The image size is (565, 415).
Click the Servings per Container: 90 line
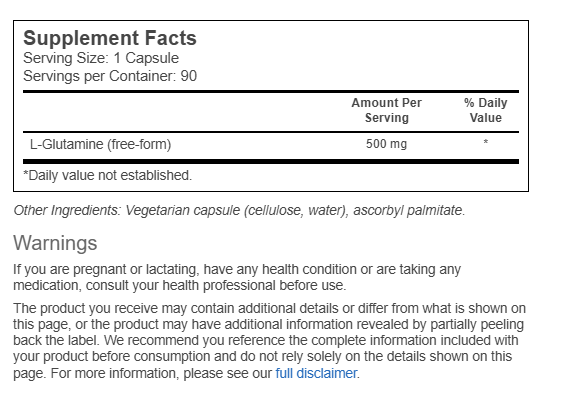click(110, 76)
